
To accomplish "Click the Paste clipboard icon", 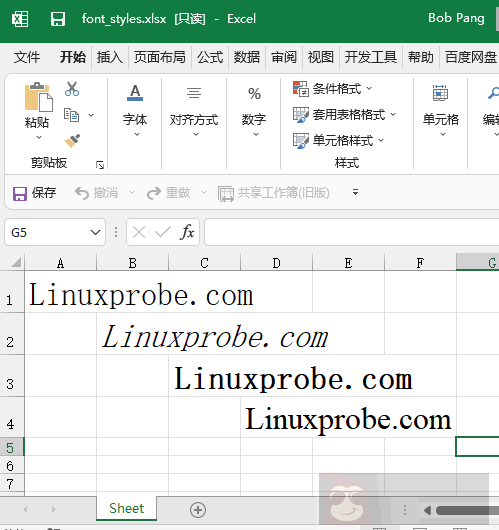I will (38, 97).
